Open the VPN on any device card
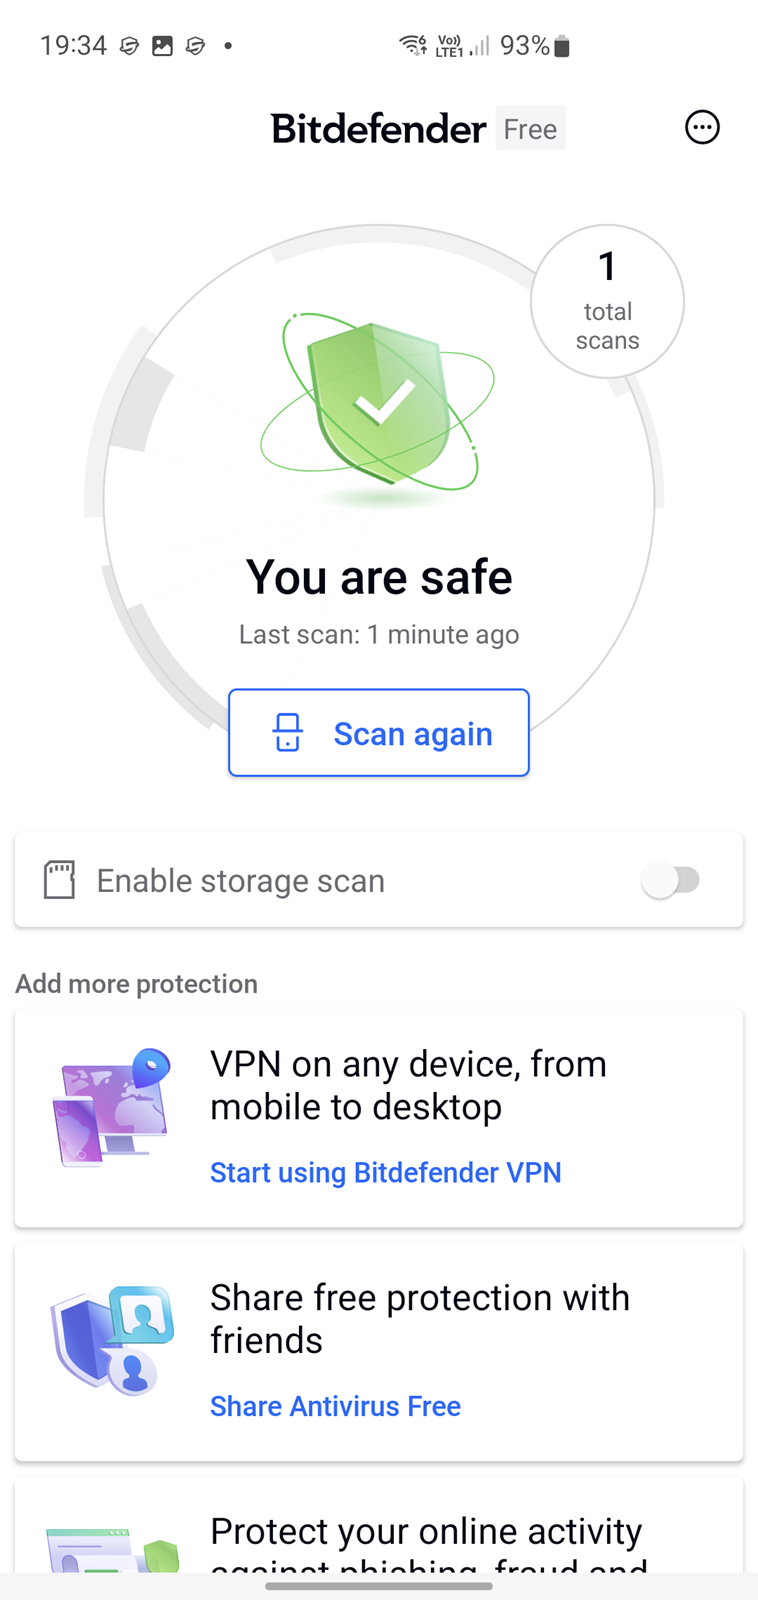Viewport: 758px width, 1600px height. [x=379, y=1118]
